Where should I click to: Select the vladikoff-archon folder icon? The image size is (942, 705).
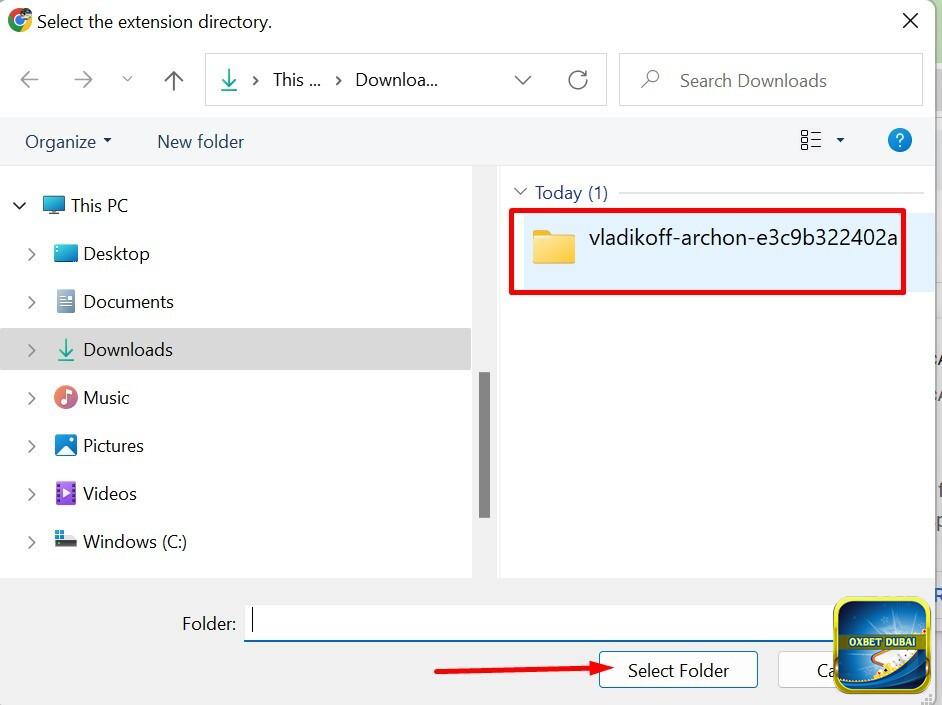[554, 247]
